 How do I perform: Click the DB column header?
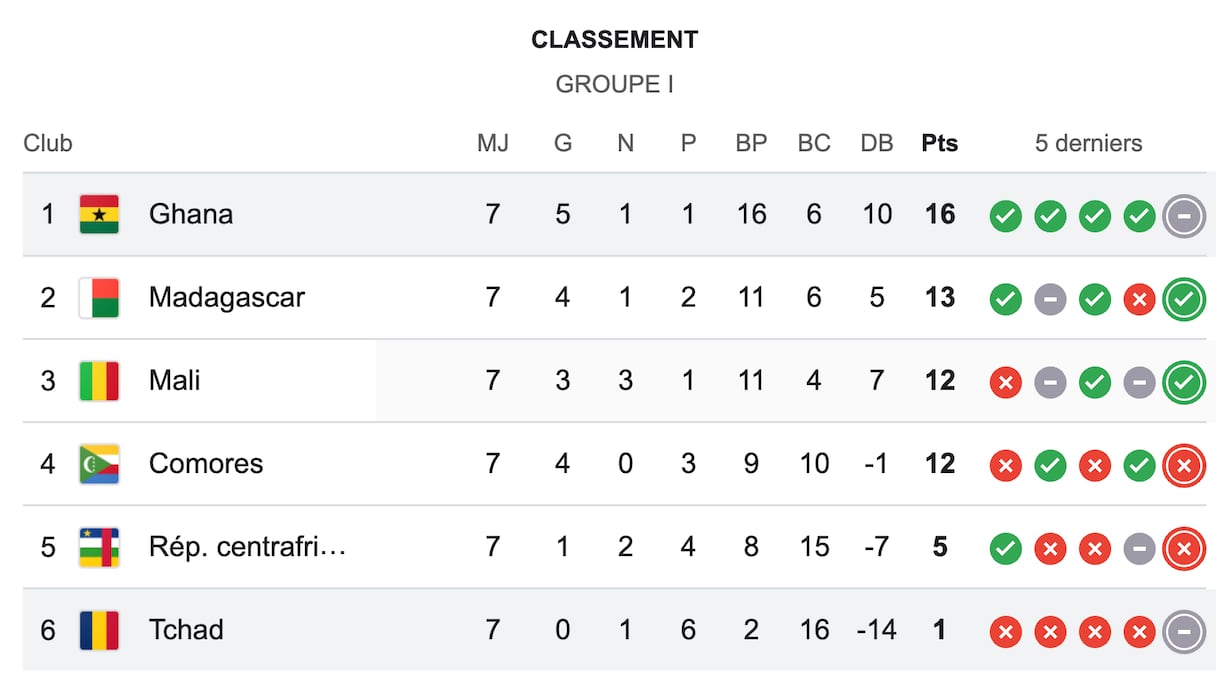coord(876,143)
